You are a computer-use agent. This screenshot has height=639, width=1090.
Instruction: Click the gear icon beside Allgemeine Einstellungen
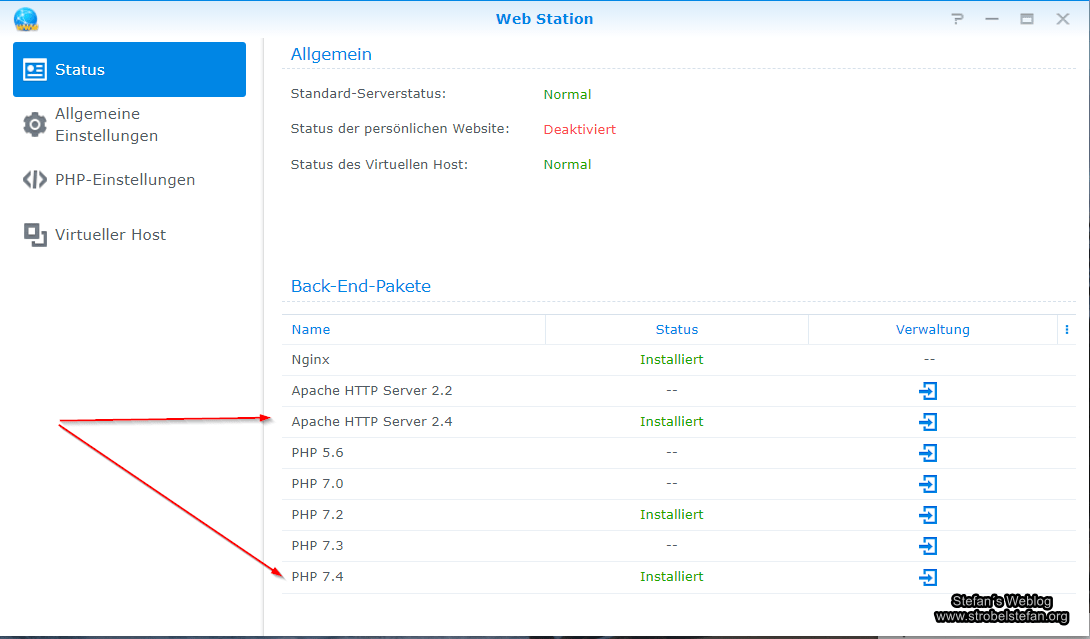tap(34, 124)
